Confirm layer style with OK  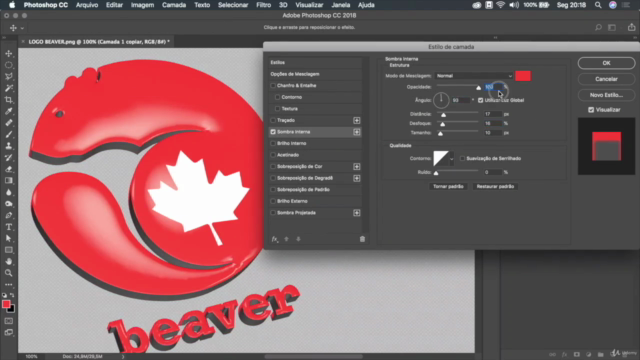607,63
